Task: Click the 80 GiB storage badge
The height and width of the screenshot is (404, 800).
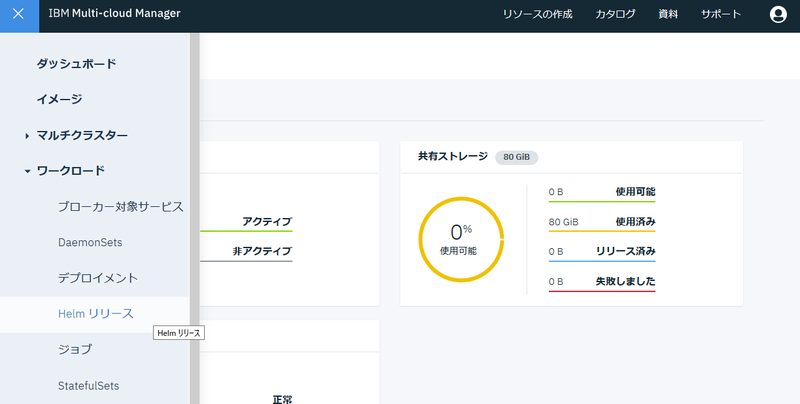Action: tap(516, 157)
